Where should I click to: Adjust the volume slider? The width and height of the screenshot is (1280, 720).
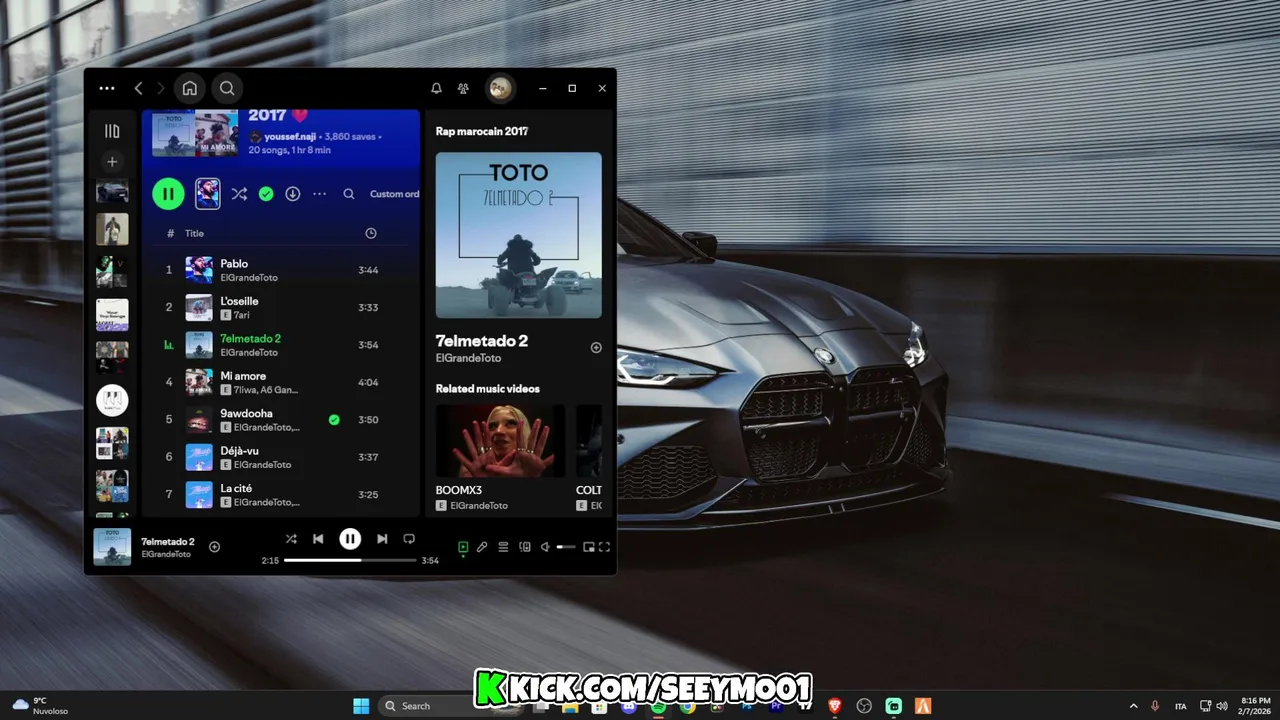click(x=566, y=547)
